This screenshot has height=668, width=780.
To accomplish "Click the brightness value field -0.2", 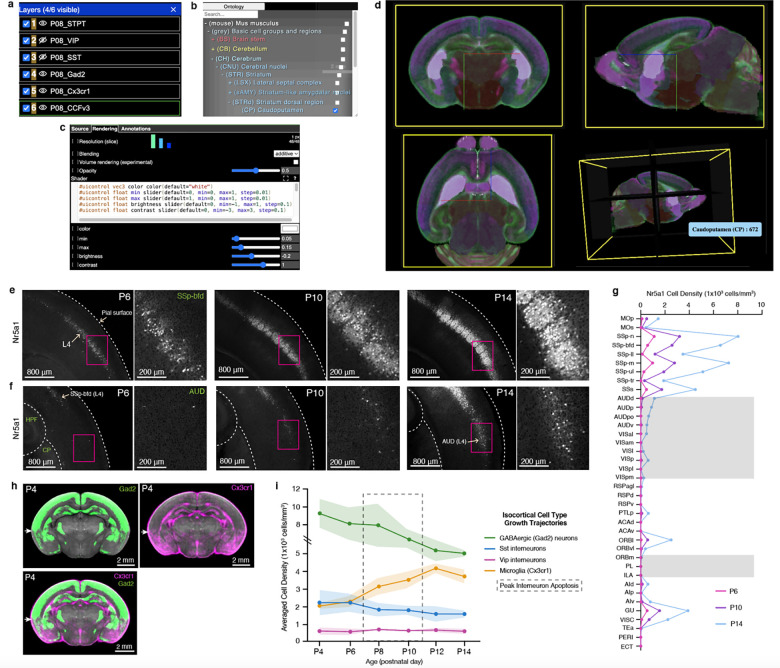I will click(290, 256).
